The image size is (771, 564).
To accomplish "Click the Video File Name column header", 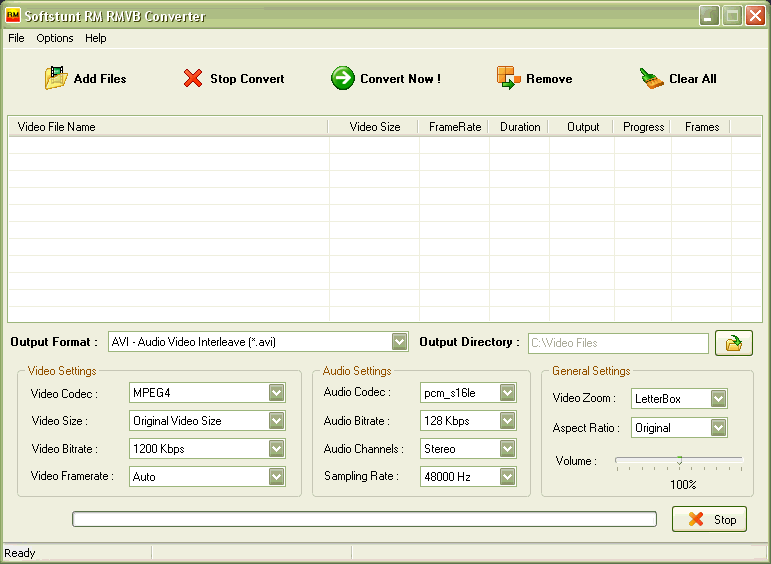I will pyautogui.click(x=168, y=127).
